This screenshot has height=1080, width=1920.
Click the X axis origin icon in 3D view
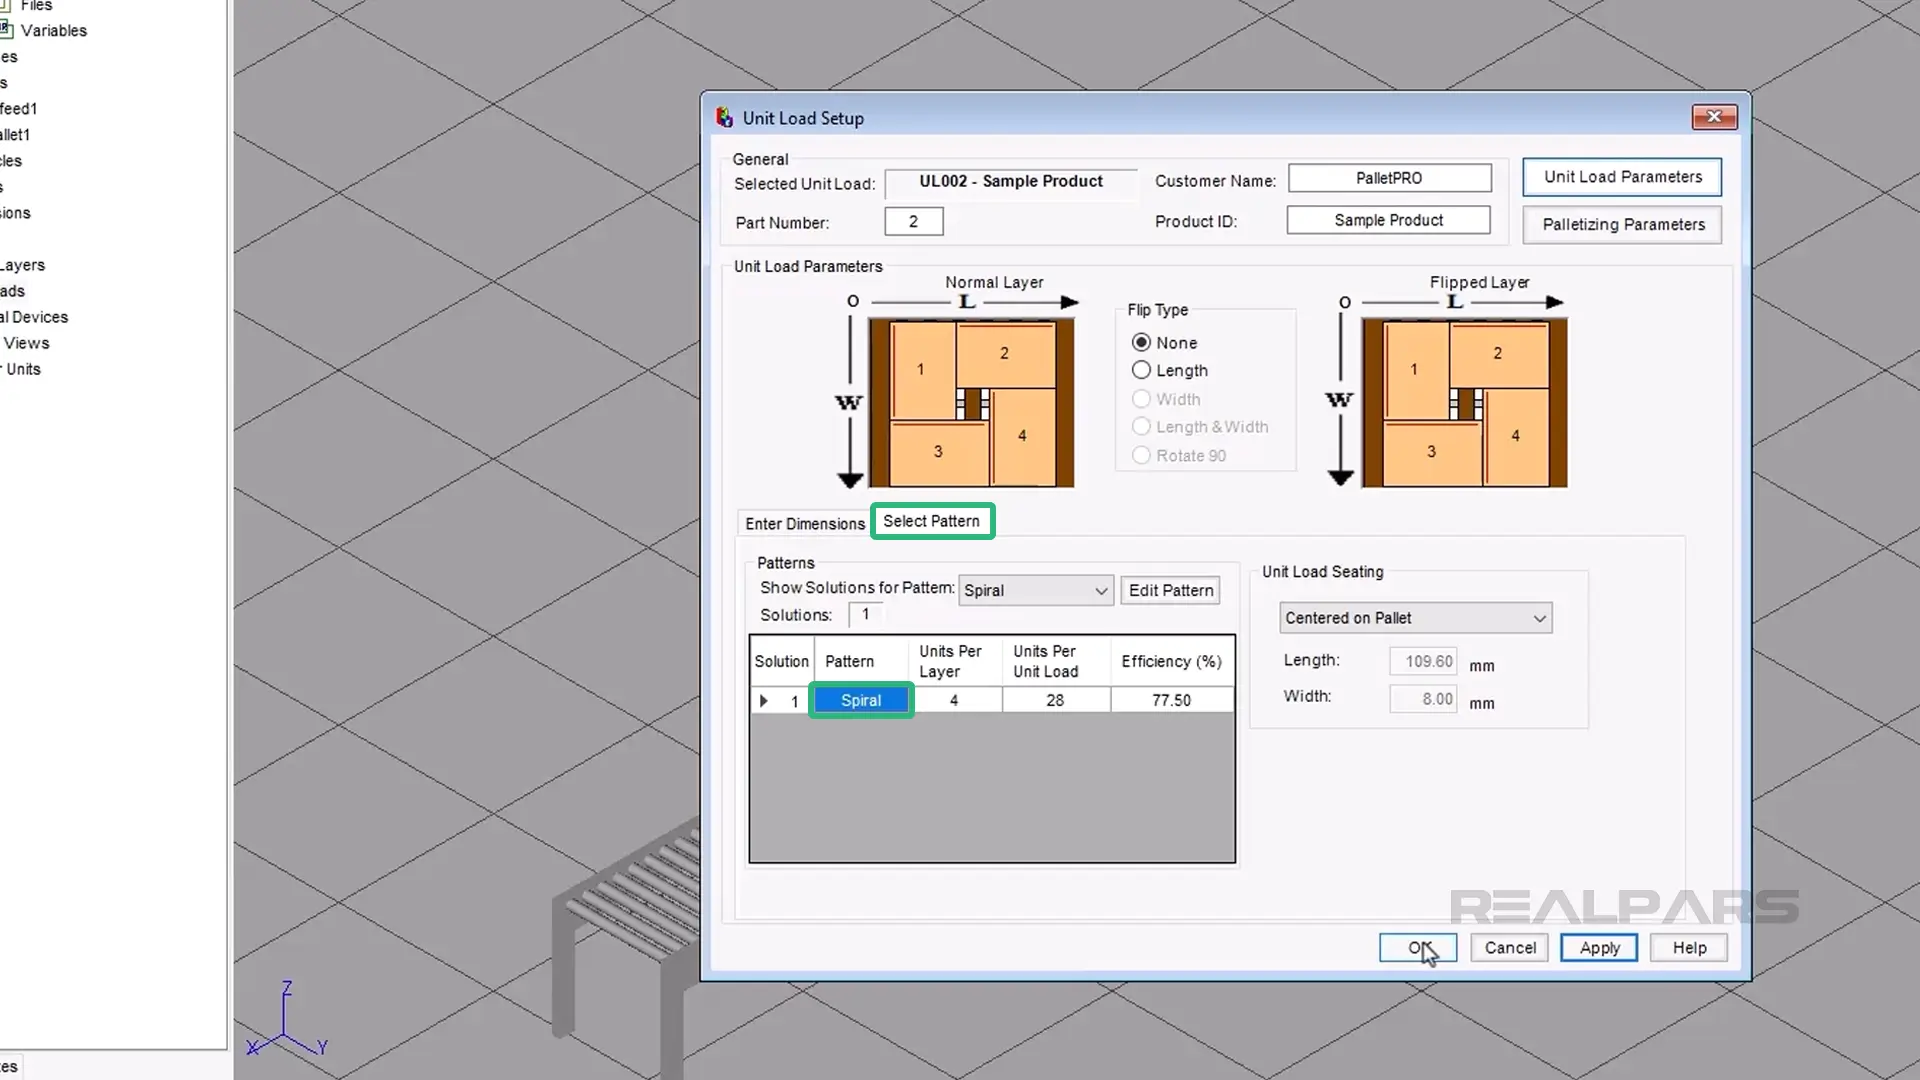(253, 1047)
